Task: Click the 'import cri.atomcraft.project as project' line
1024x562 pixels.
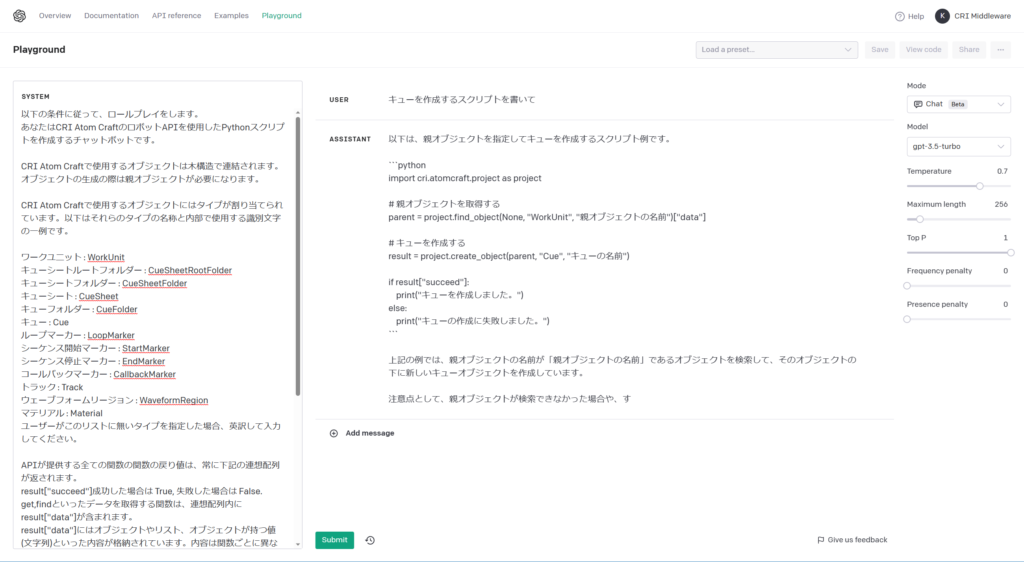Action: coord(464,178)
